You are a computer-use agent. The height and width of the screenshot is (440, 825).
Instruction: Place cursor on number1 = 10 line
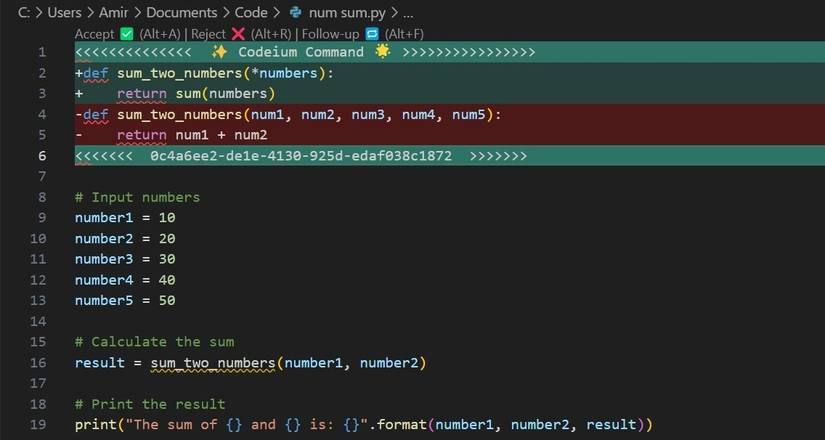point(125,218)
